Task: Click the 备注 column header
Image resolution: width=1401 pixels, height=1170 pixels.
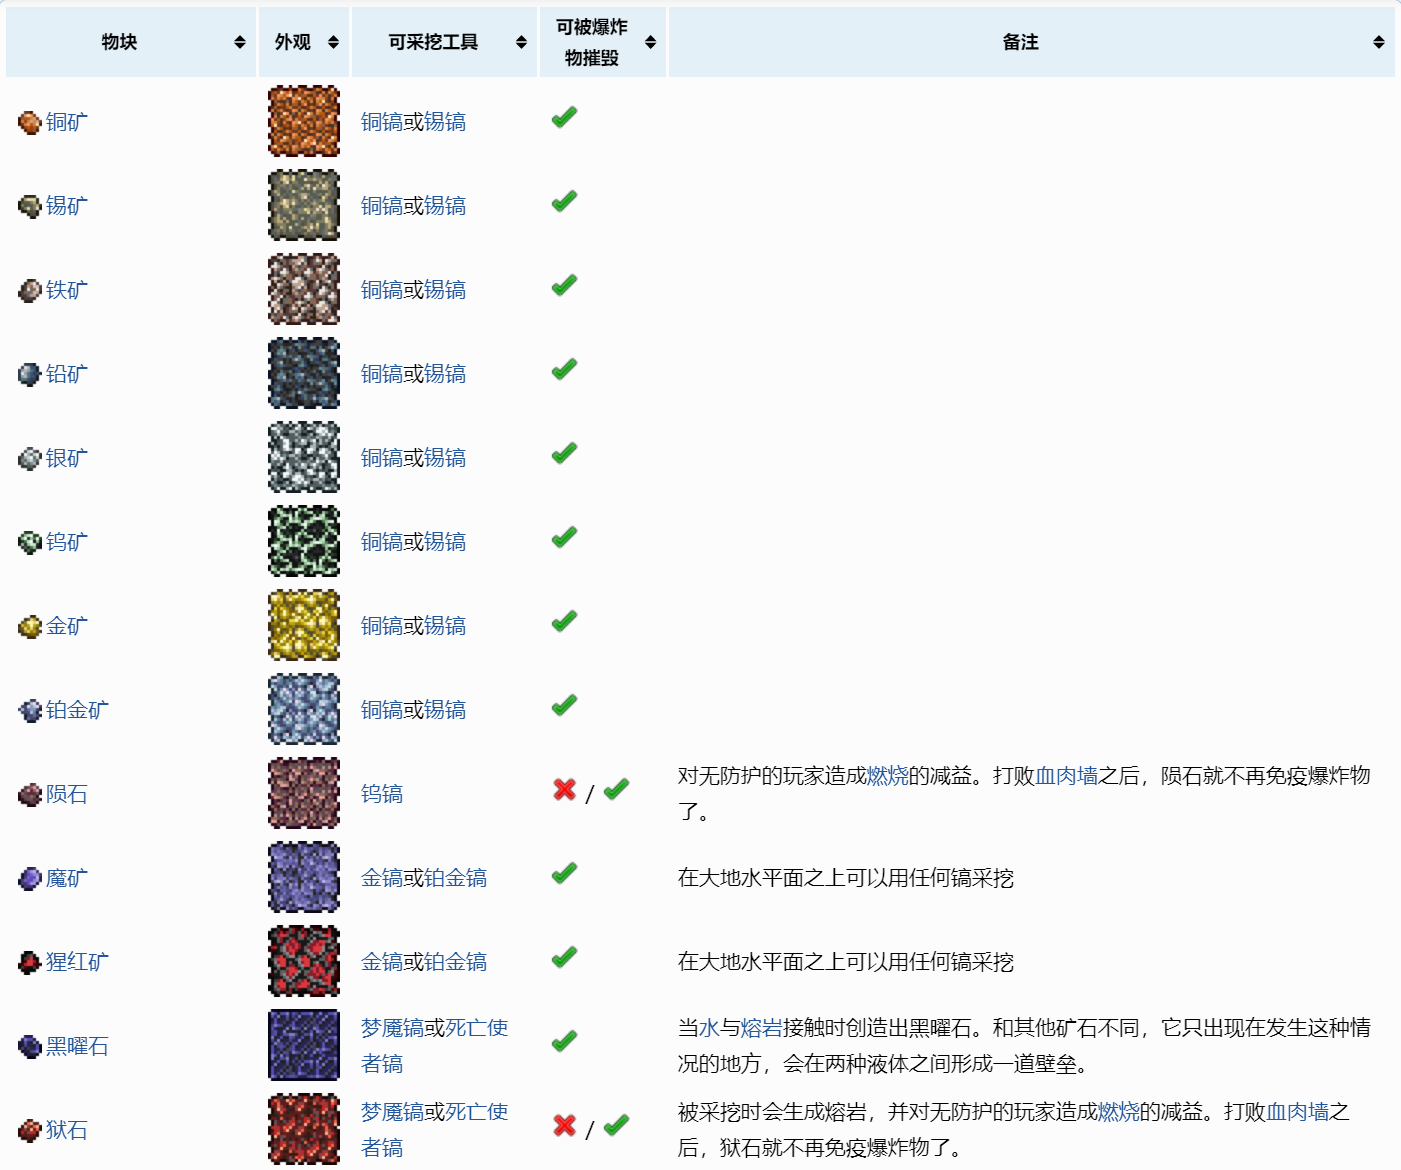Action: (1020, 42)
